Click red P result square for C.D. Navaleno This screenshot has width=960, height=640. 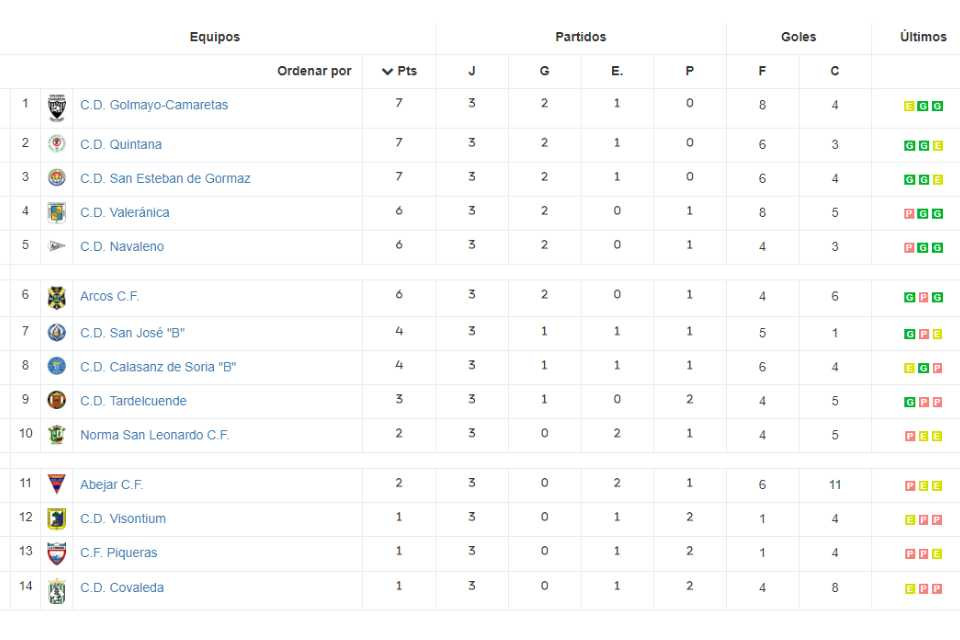[909, 248]
